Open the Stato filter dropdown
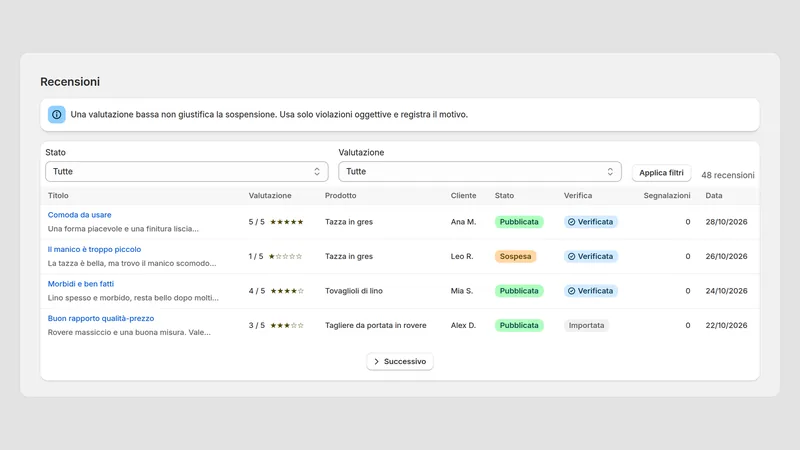The image size is (800, 450). pos(187,171)
